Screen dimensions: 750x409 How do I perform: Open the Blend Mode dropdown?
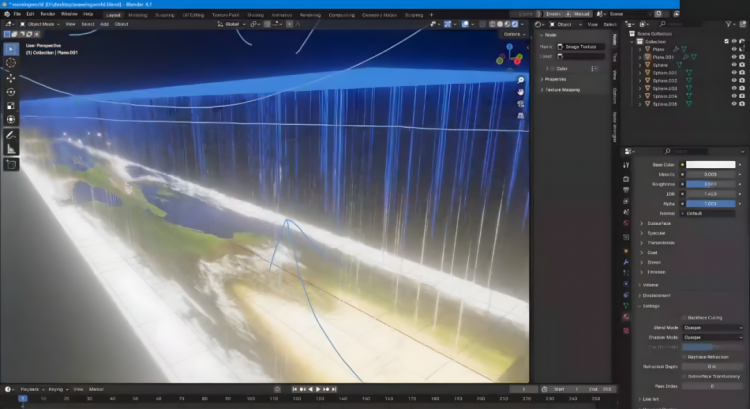712,328
